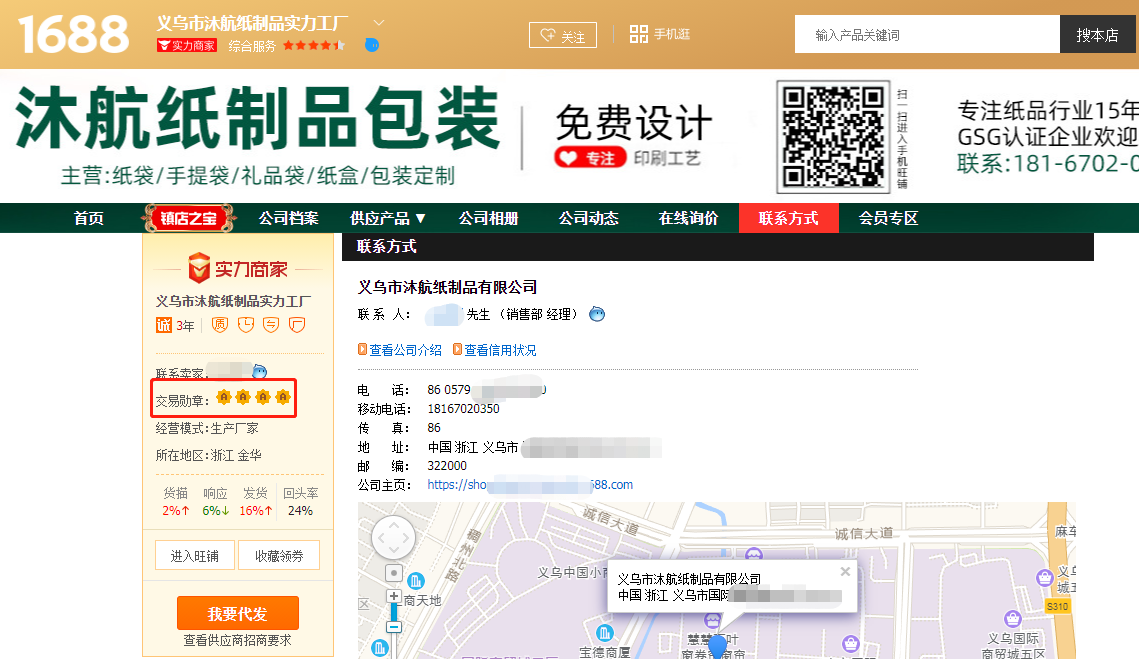
Task: Click the purple shop marker near 义乌国际商贸城五区
Action: [x=1013, y=618]
